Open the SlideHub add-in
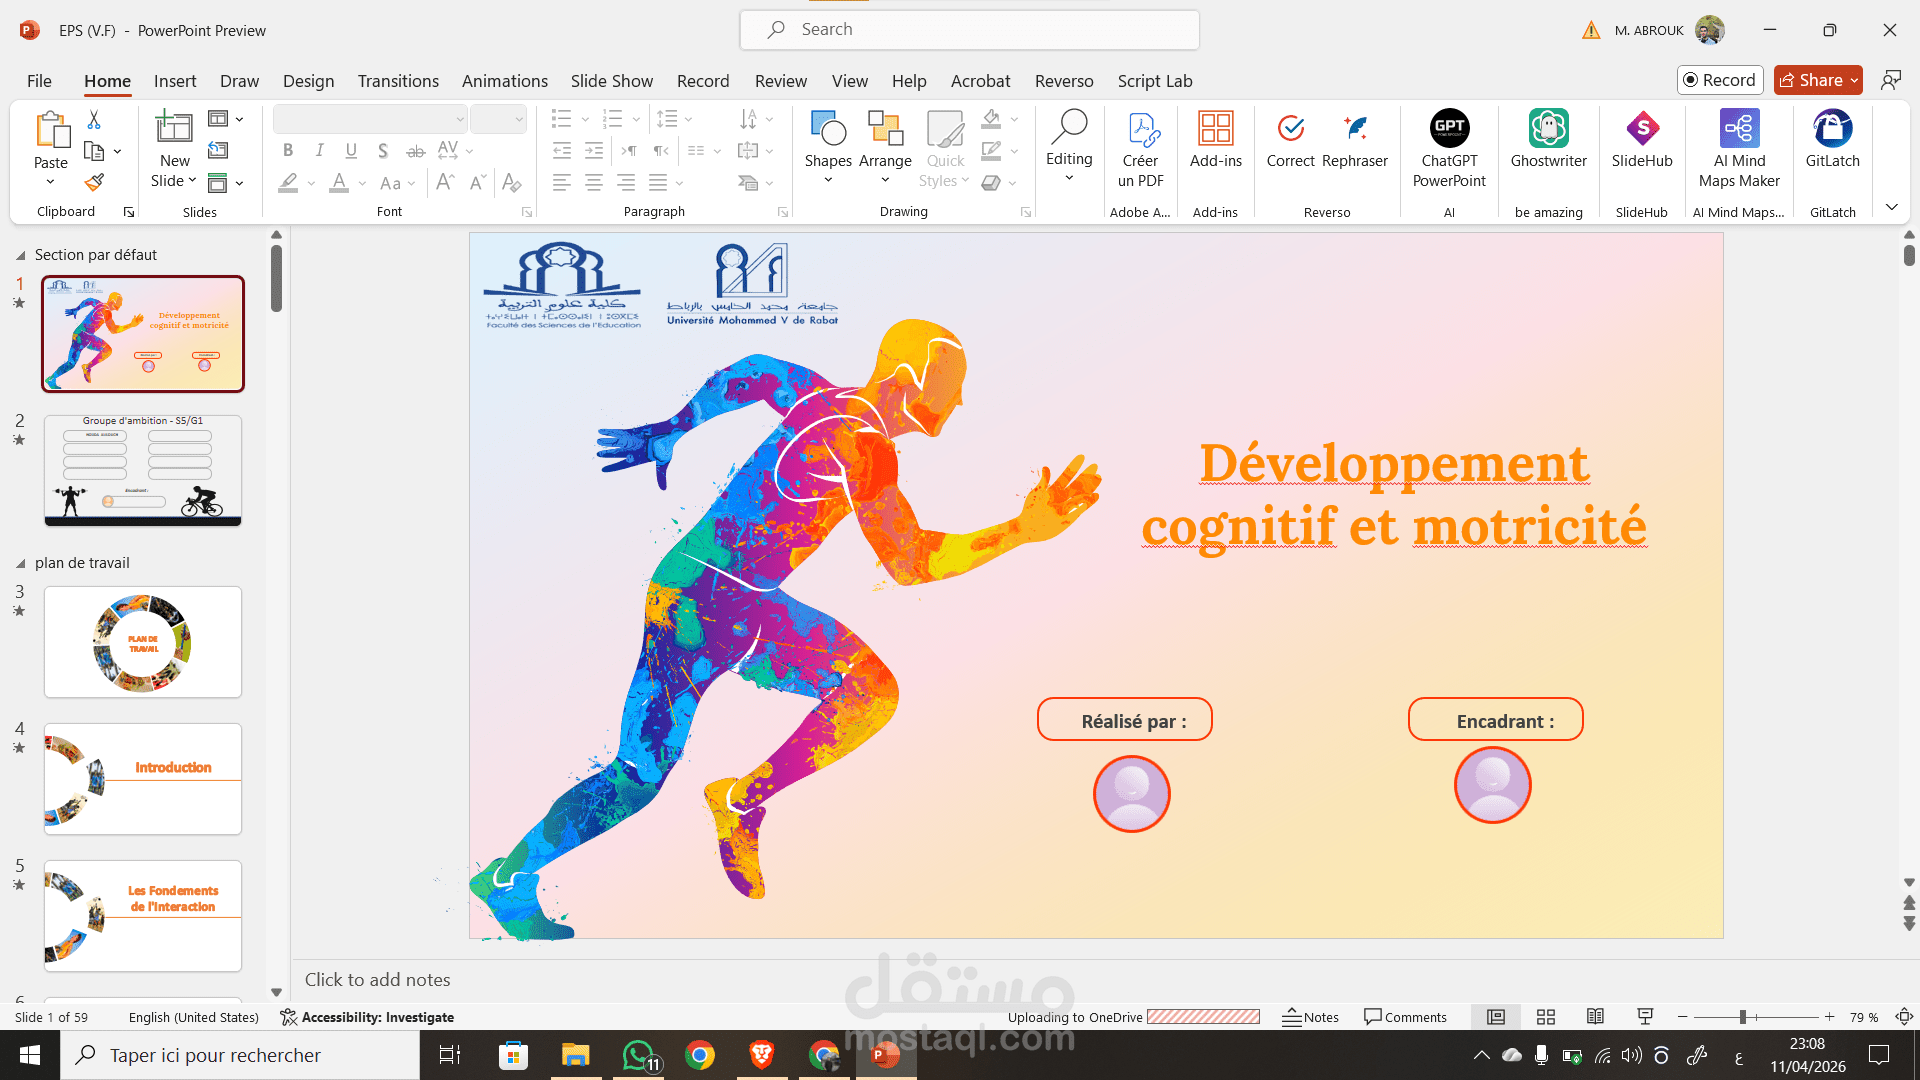1920x1080 pixels. point(1642,128)
